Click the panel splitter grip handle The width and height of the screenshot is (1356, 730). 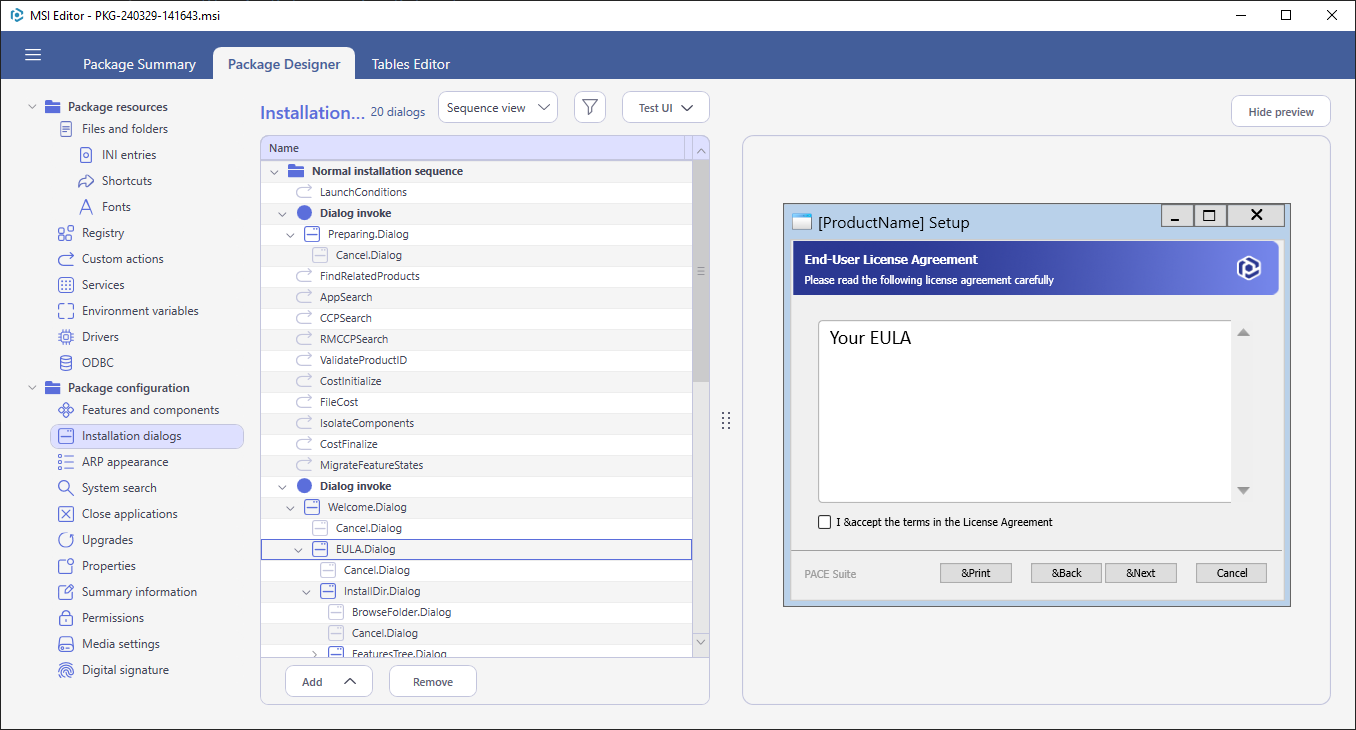pos(726,421)
